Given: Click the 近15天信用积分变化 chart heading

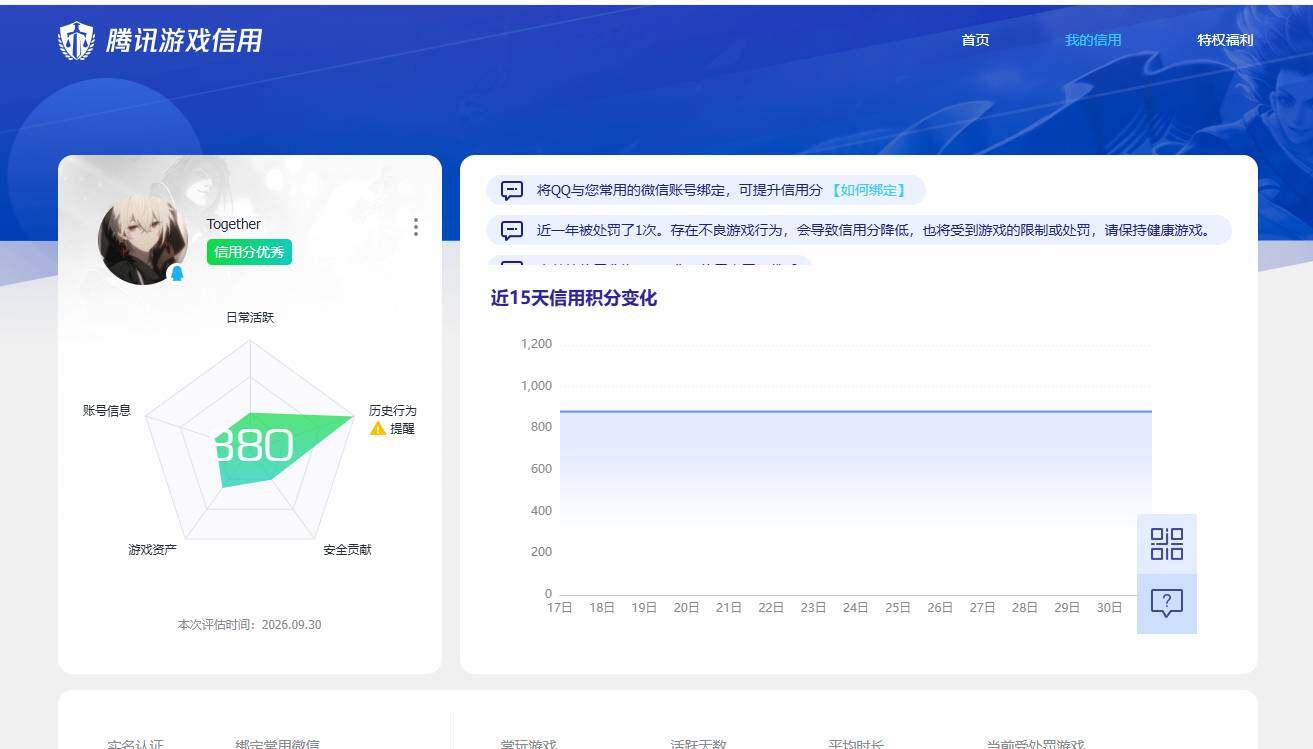Looking at the screenshot, I should (x=574, y=298).
